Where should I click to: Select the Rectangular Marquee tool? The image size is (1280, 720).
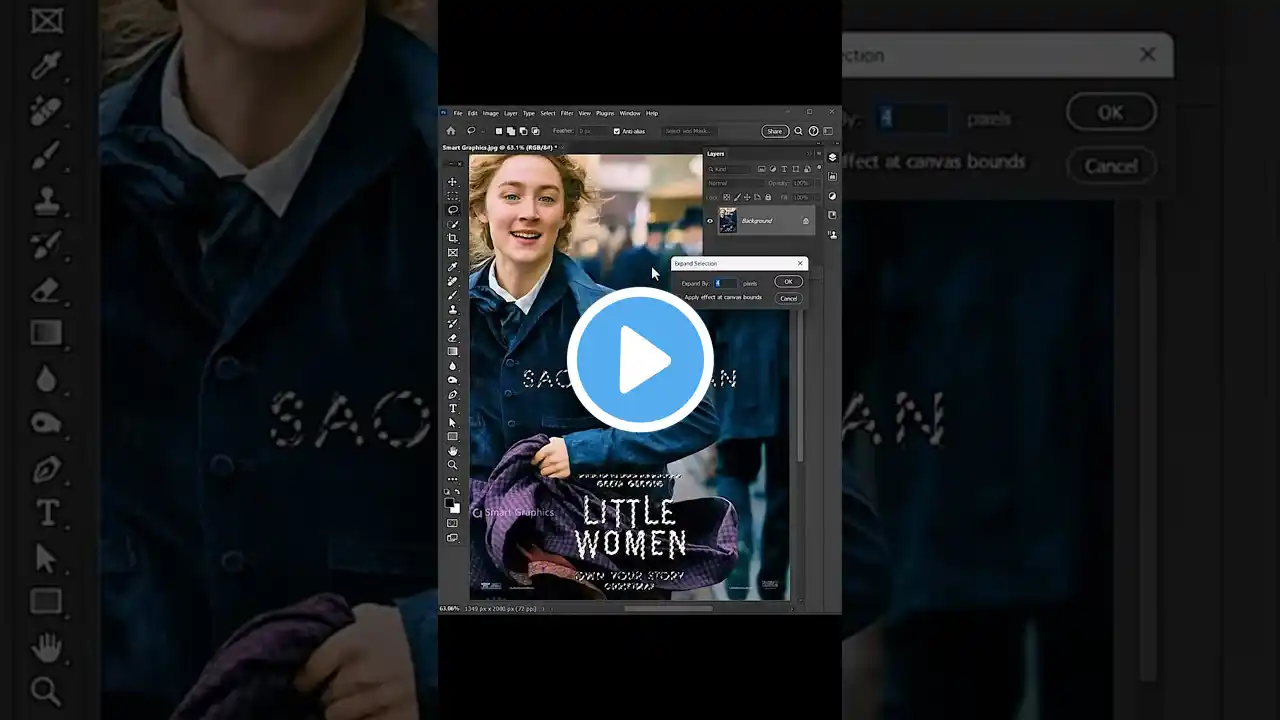click(452, 196)
